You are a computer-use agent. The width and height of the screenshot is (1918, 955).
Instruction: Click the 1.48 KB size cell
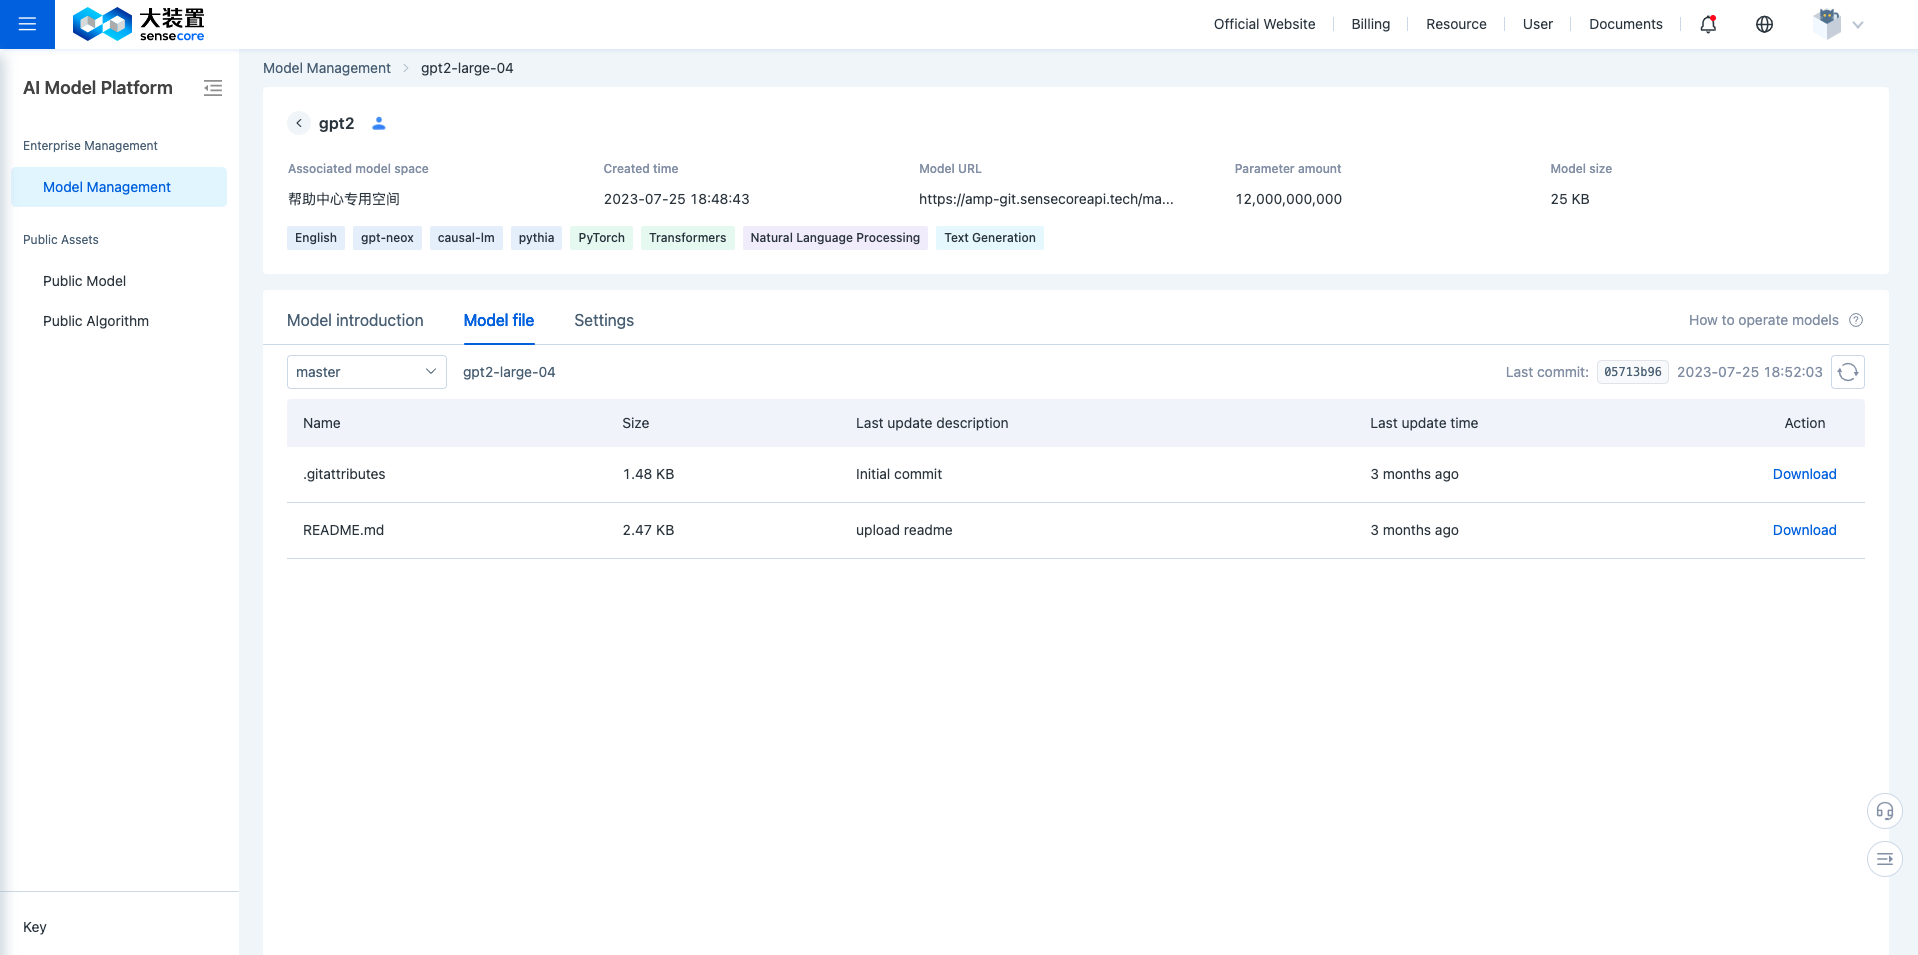[x=648, y=474]
